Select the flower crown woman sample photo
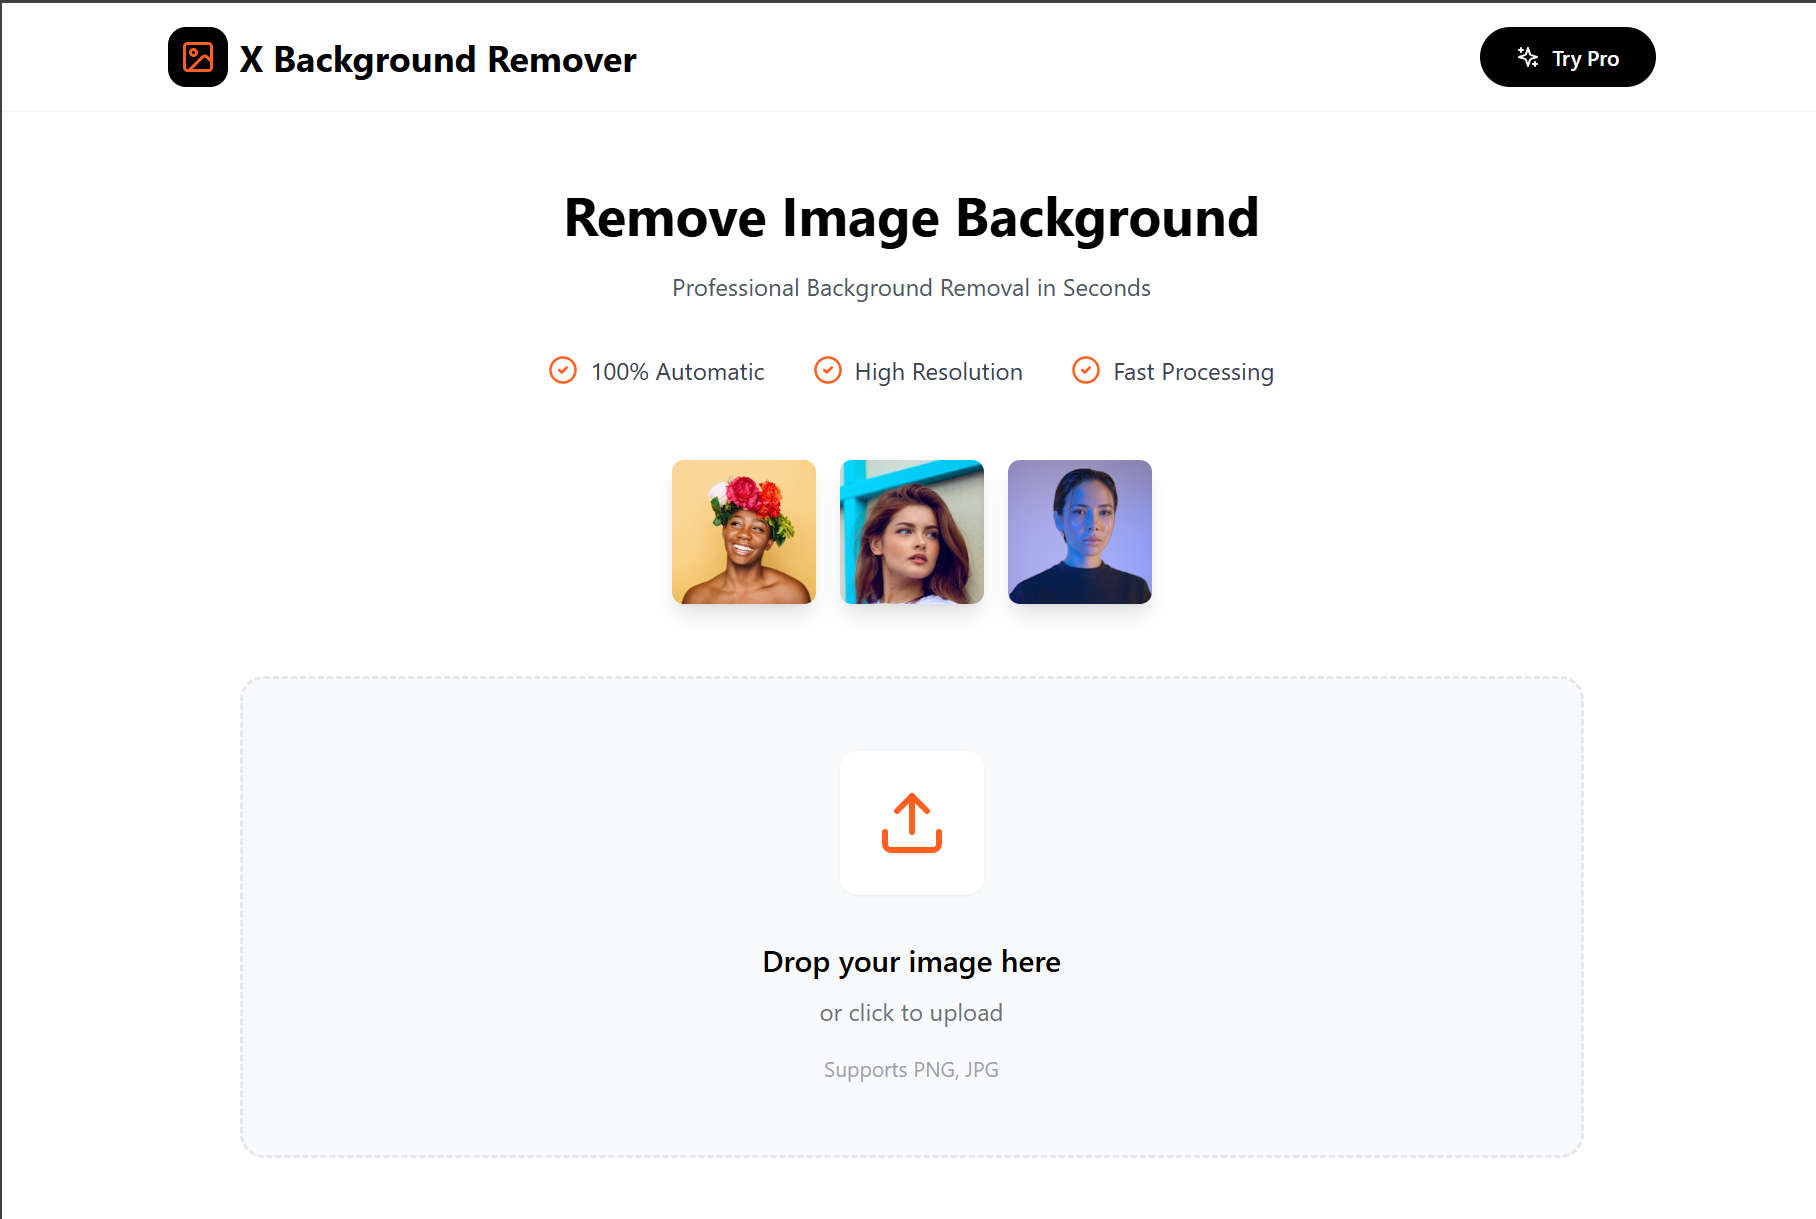 point(744,532)
